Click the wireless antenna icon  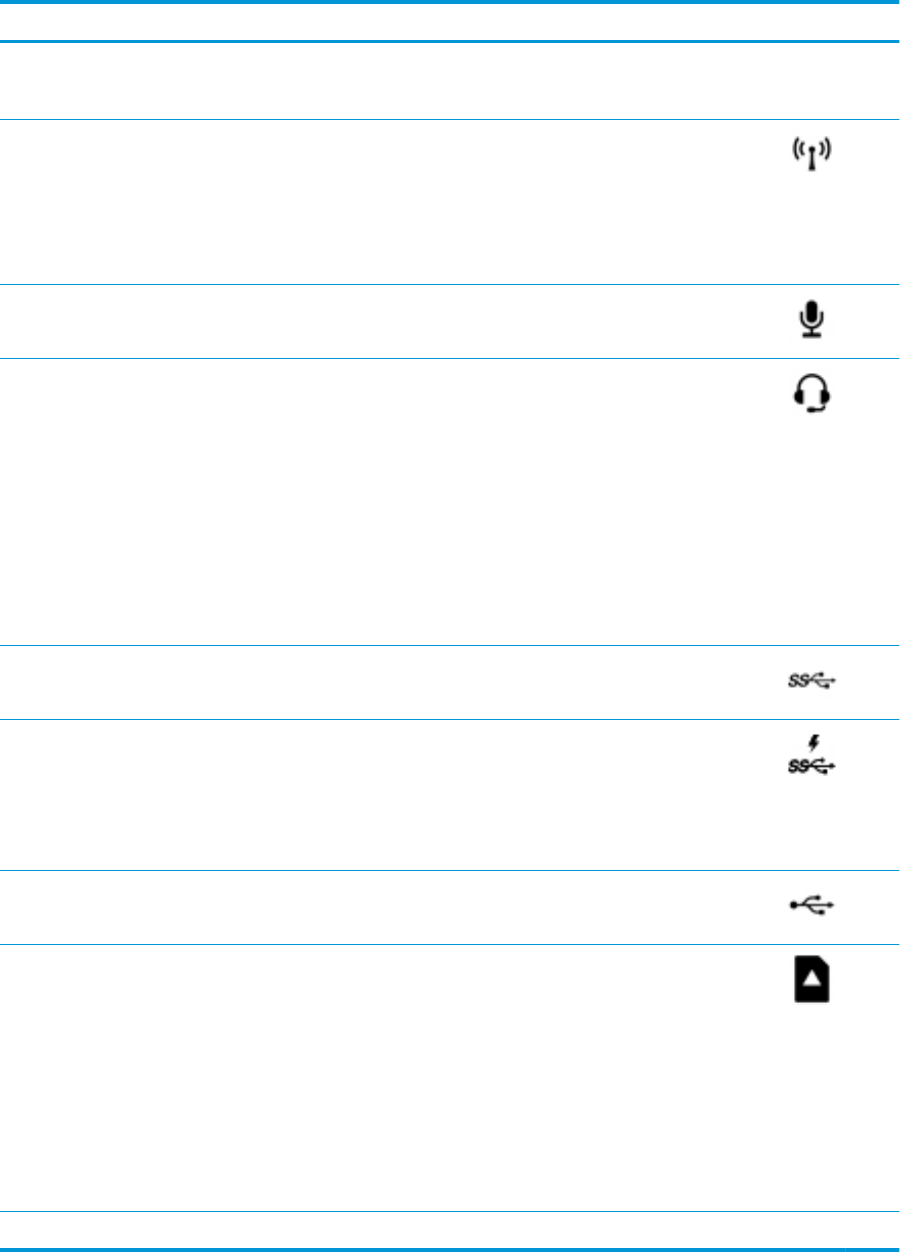tap(812, 155)
